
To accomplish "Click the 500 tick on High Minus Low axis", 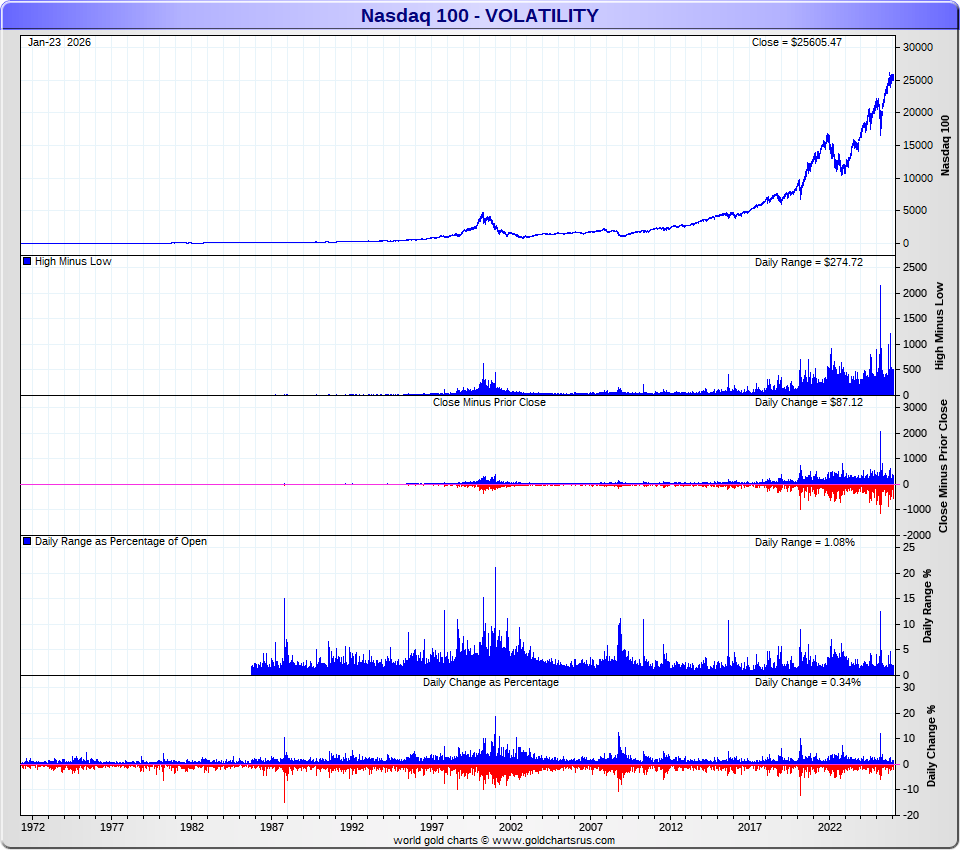I will (912, 369).
